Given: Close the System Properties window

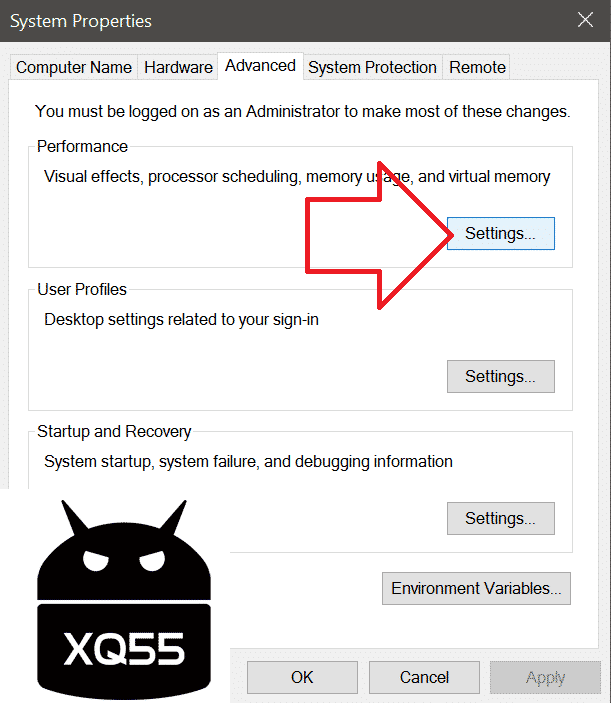Looking at the screenshot, I should point(586,19).
